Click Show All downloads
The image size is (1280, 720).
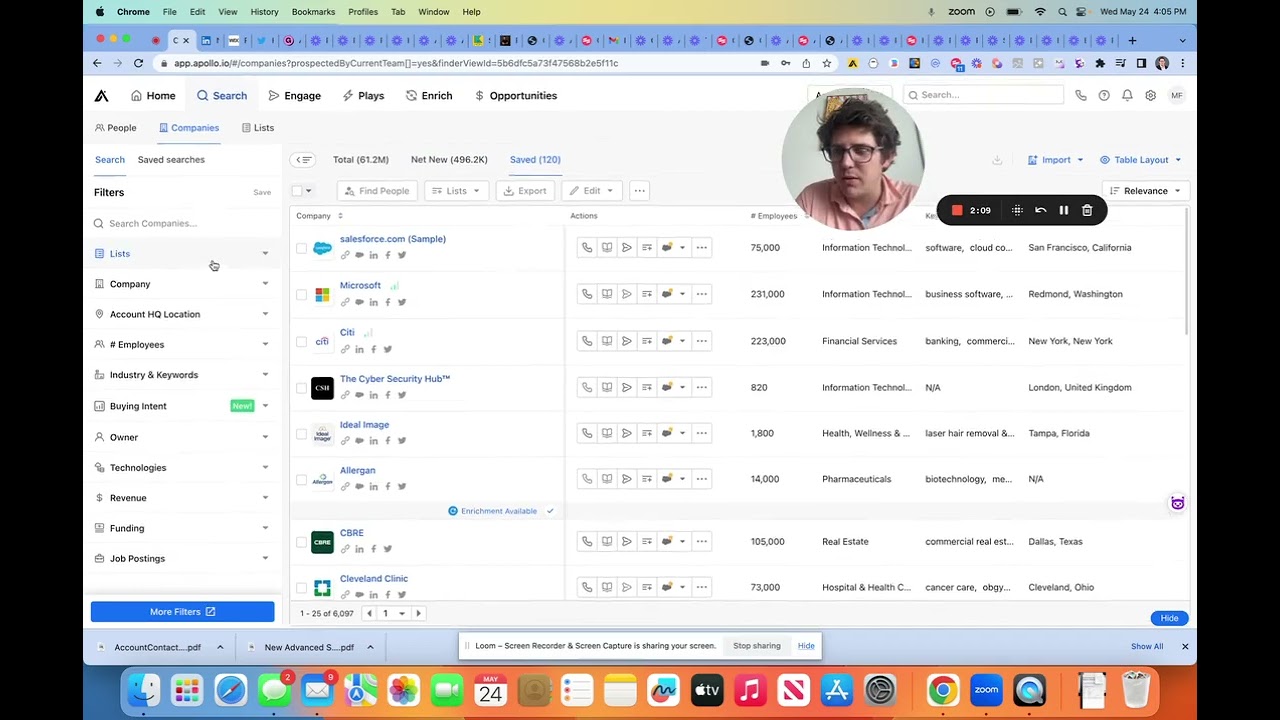1147,647
